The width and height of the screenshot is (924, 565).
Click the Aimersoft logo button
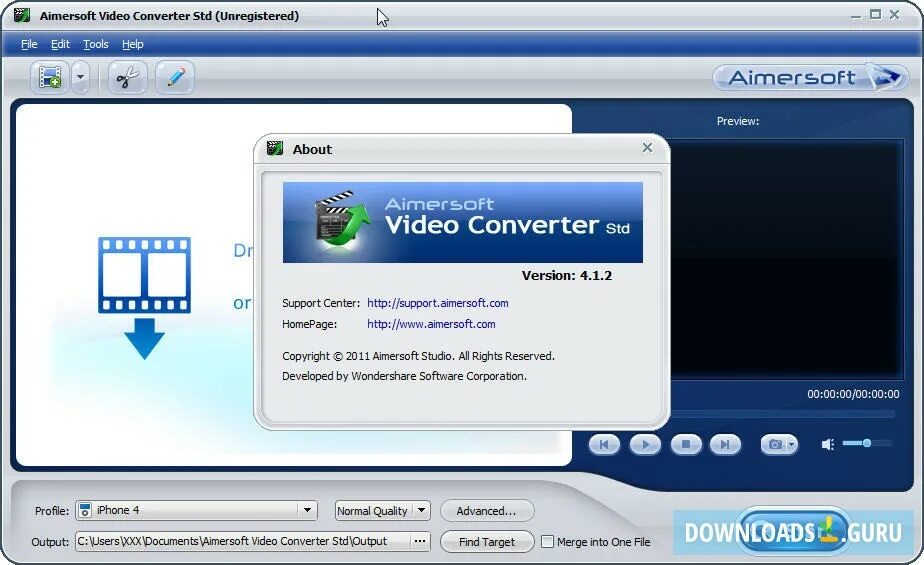click(810, 77)
